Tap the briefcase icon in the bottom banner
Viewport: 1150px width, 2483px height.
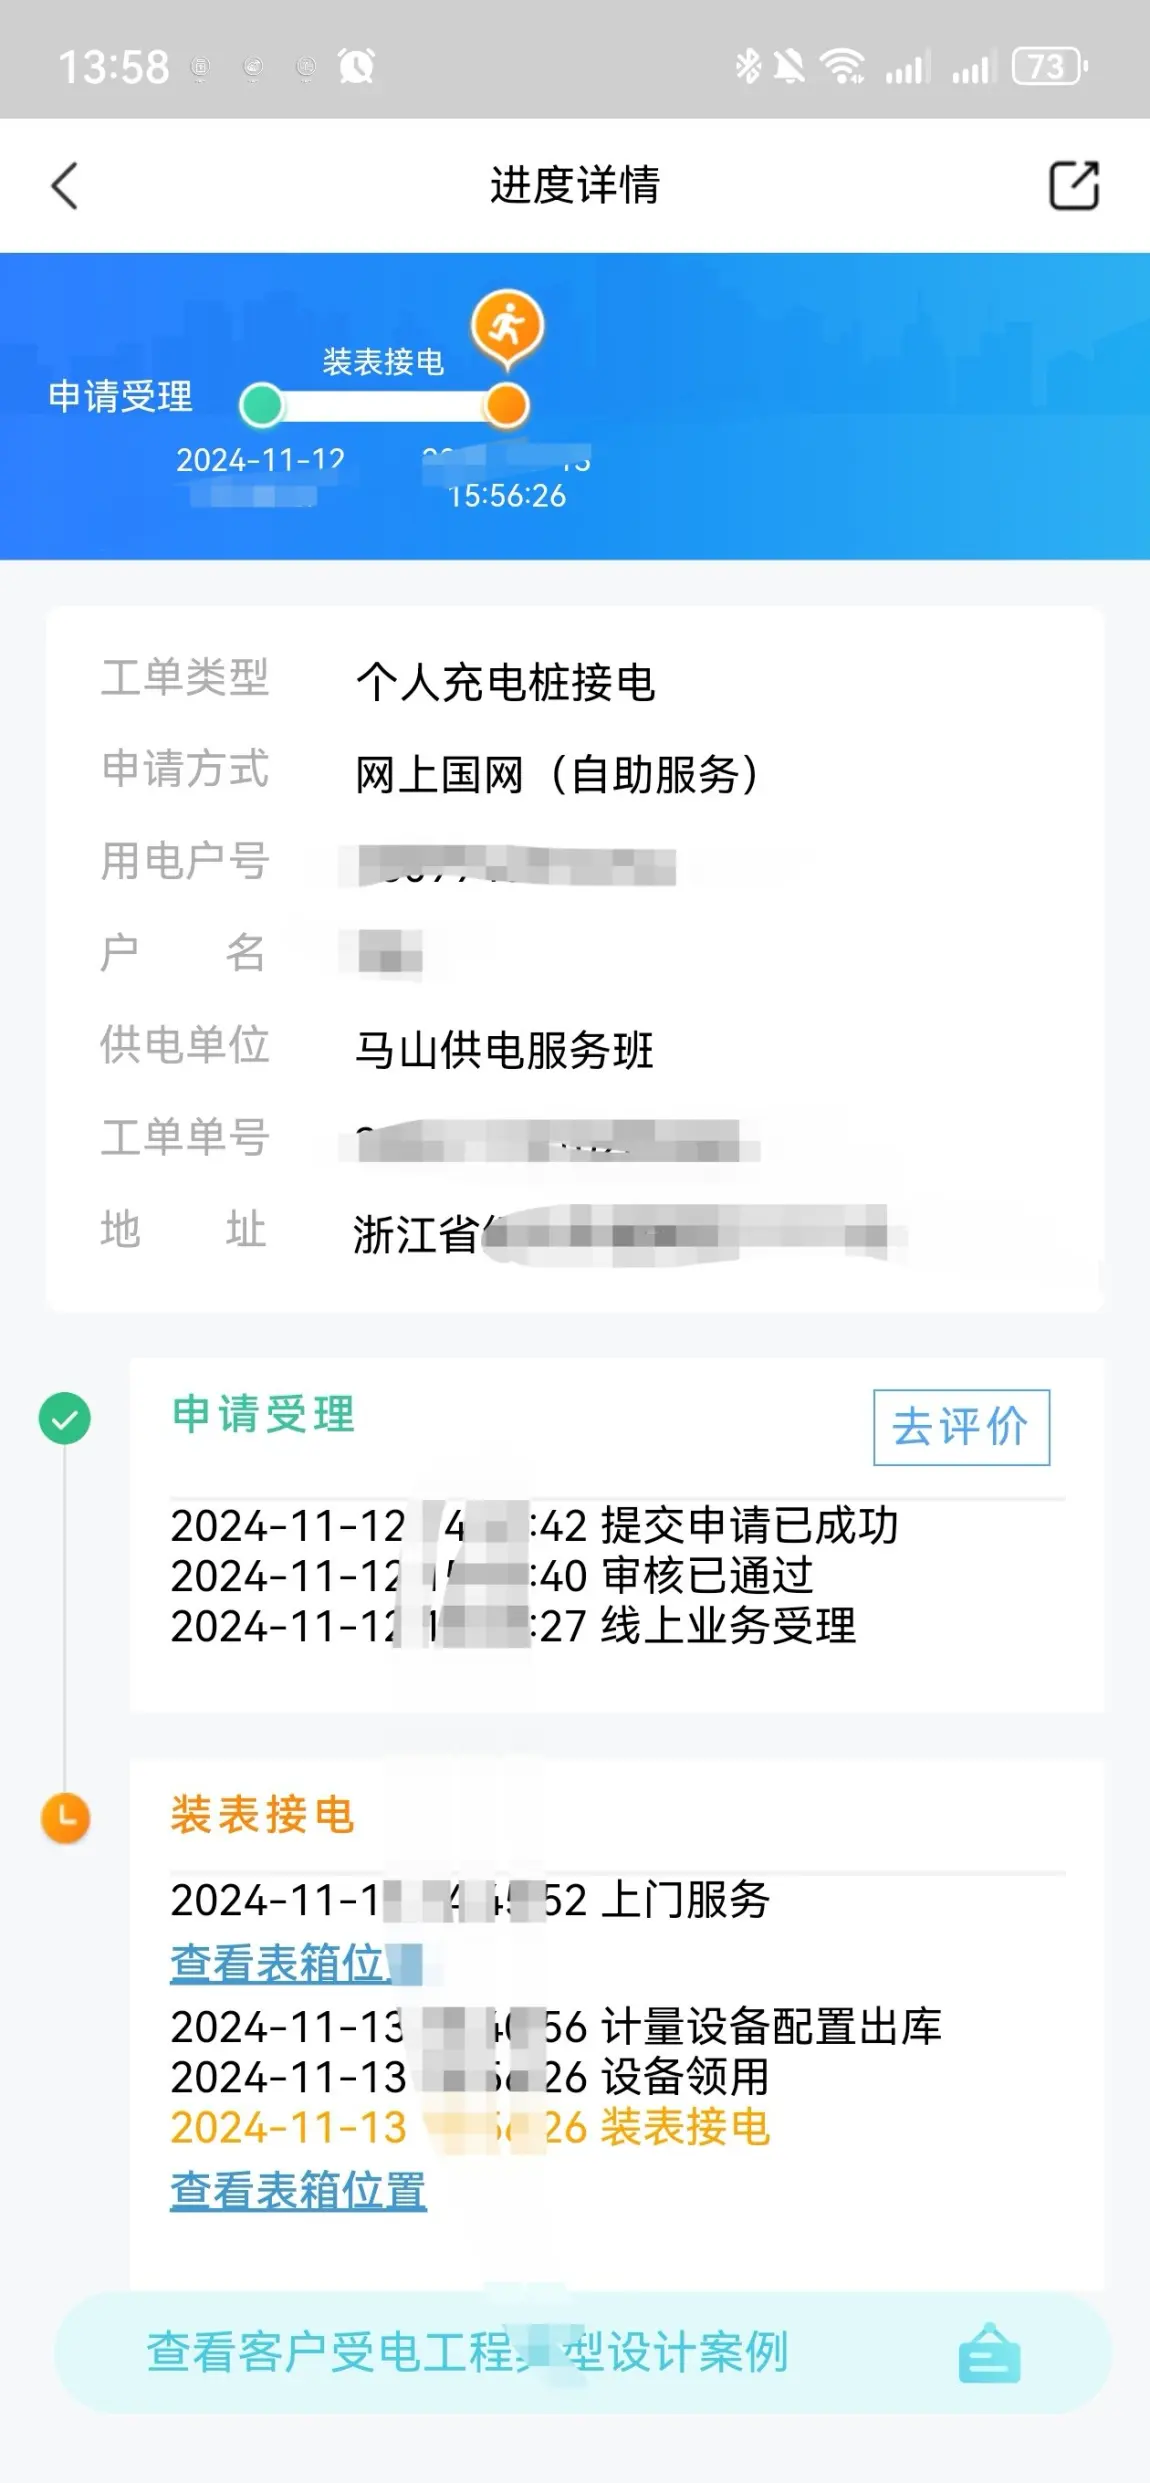pos(989,2353)
